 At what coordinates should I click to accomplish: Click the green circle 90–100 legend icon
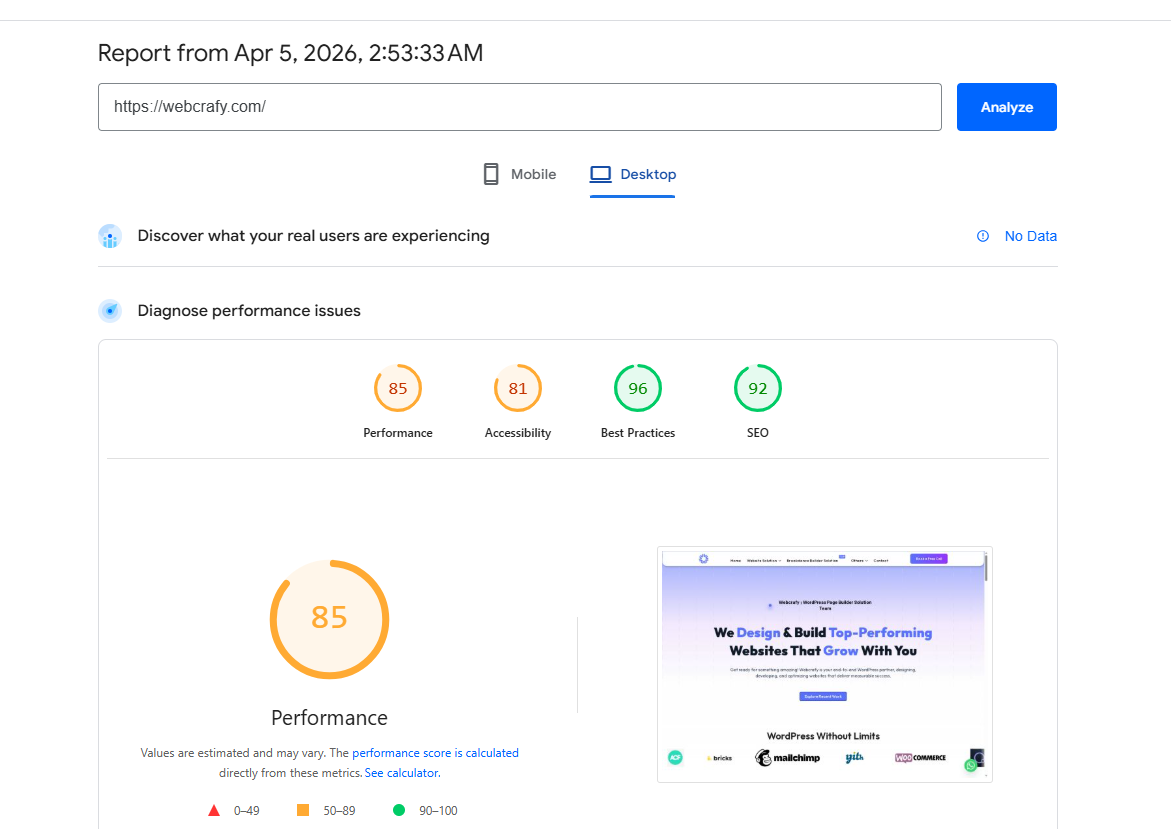point(399,810)
